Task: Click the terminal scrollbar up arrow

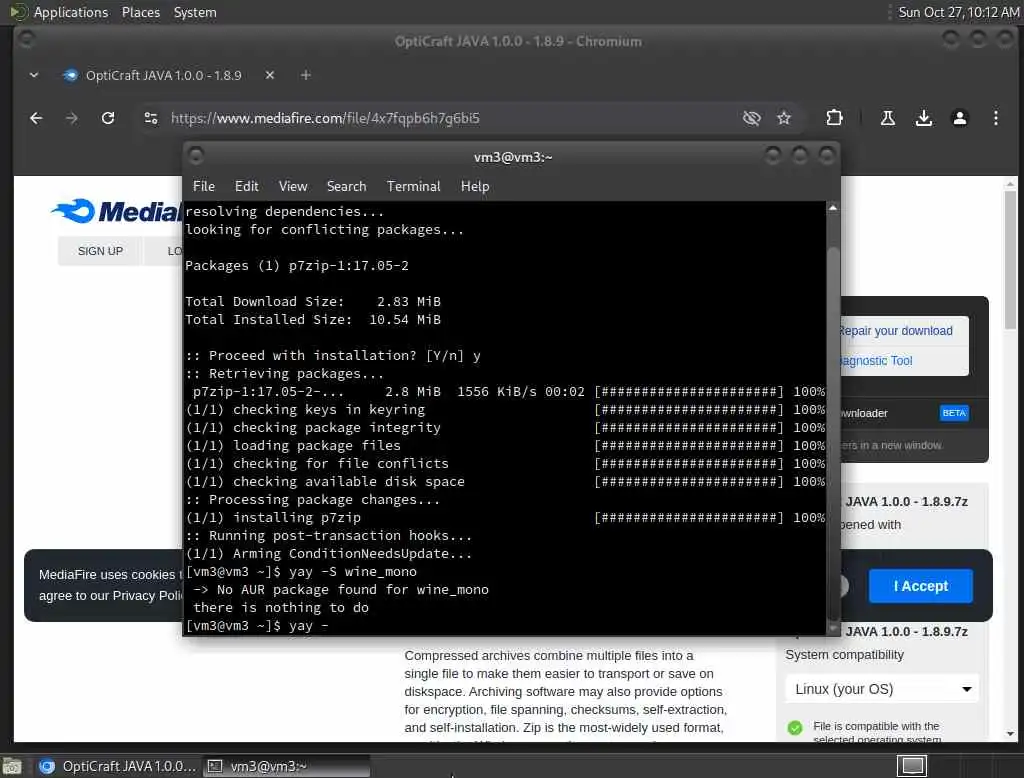Action: click(x=833, y=208)
